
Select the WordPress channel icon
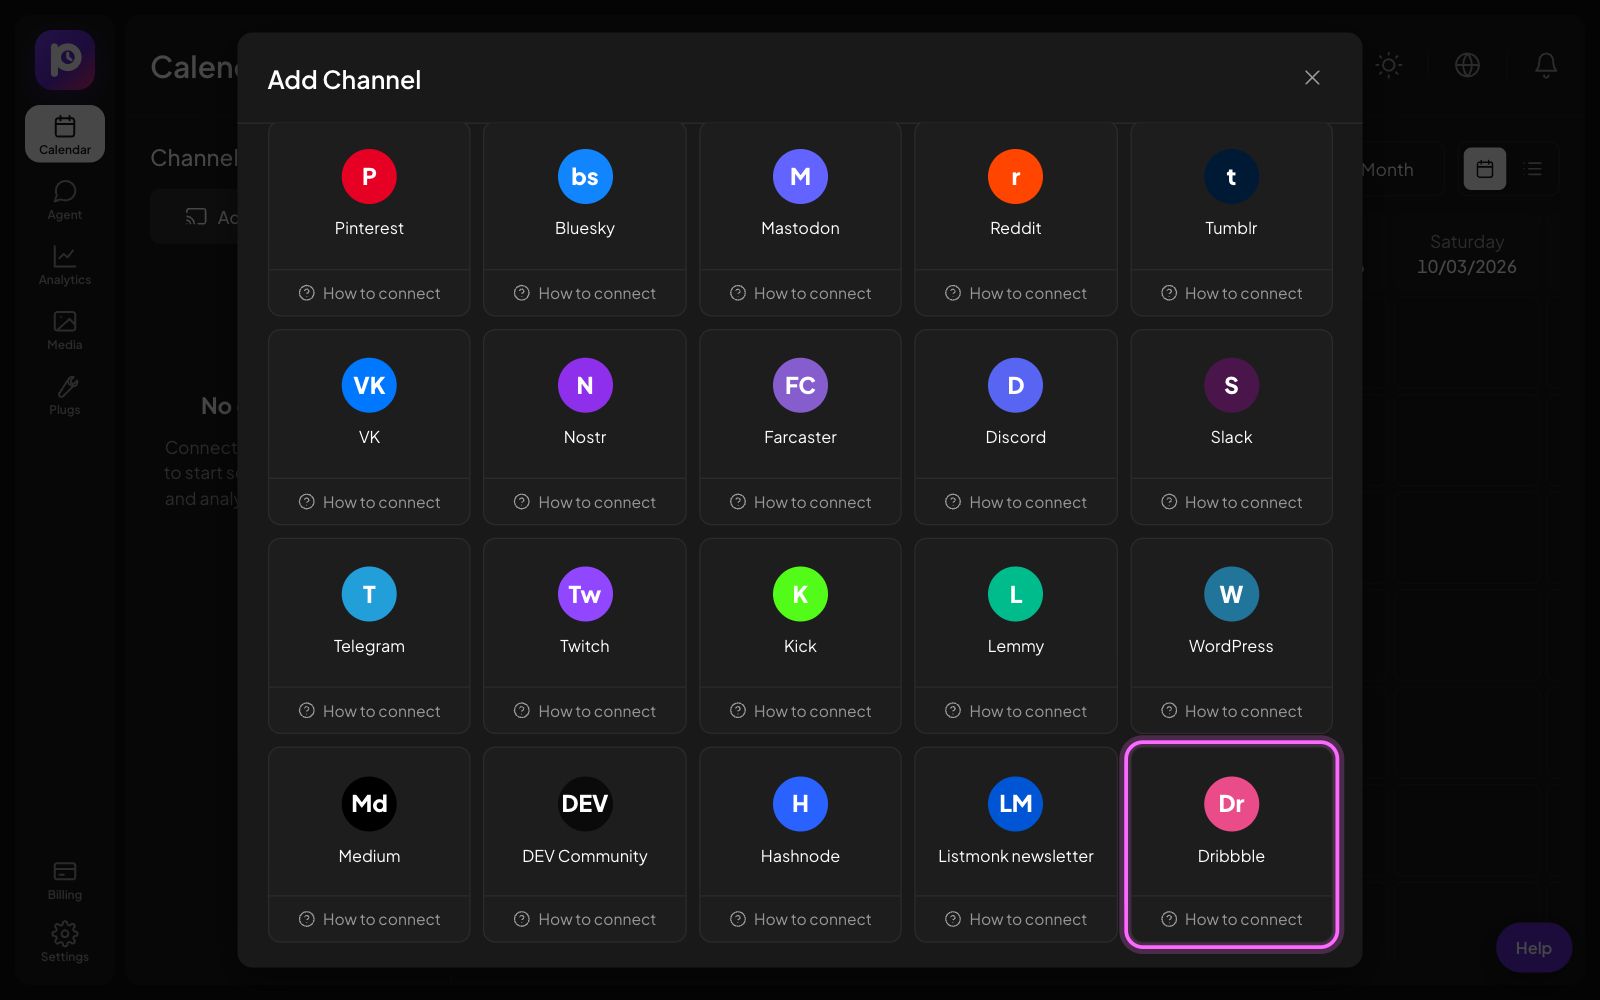[1231, 594]
